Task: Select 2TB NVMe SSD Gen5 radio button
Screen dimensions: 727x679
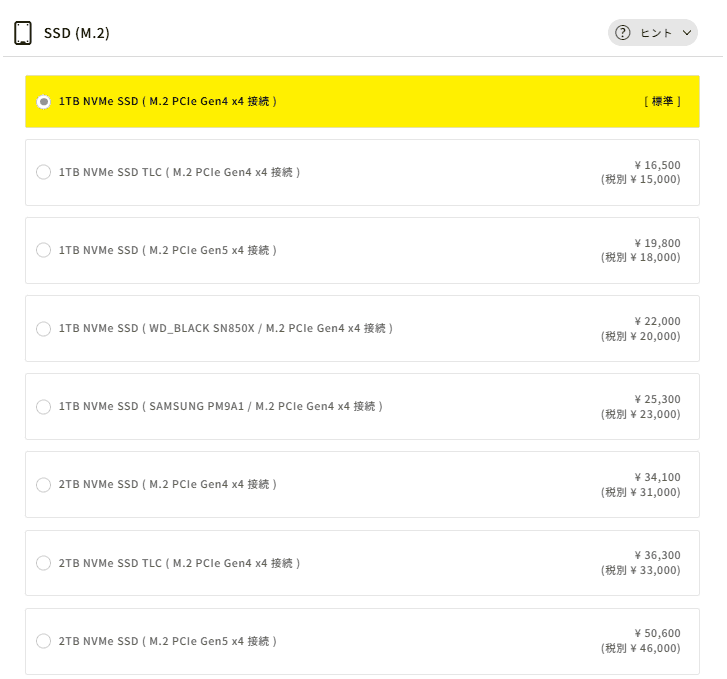Action: 43,641
